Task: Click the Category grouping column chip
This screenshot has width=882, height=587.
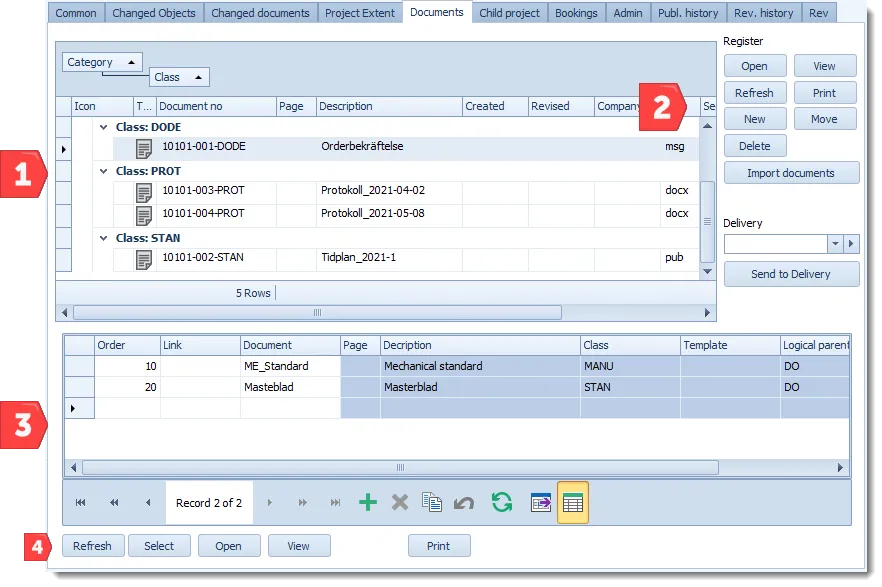Action: pos(102,62)
